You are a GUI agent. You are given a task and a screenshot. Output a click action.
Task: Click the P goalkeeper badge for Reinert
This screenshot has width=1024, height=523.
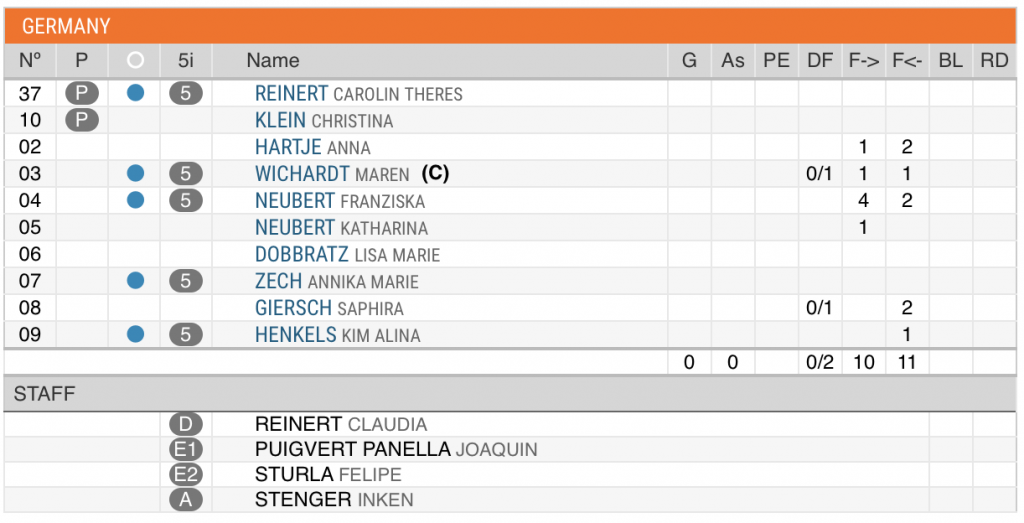(x=82, y=93)
